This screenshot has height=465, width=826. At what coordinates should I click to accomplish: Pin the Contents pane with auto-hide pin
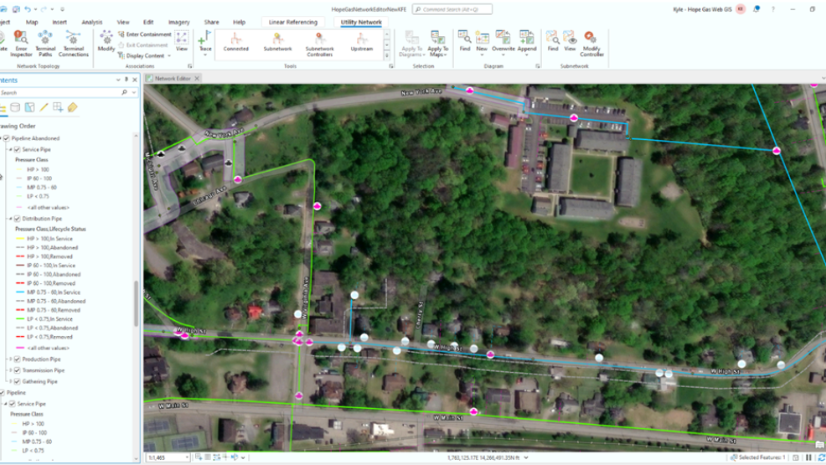126,80
